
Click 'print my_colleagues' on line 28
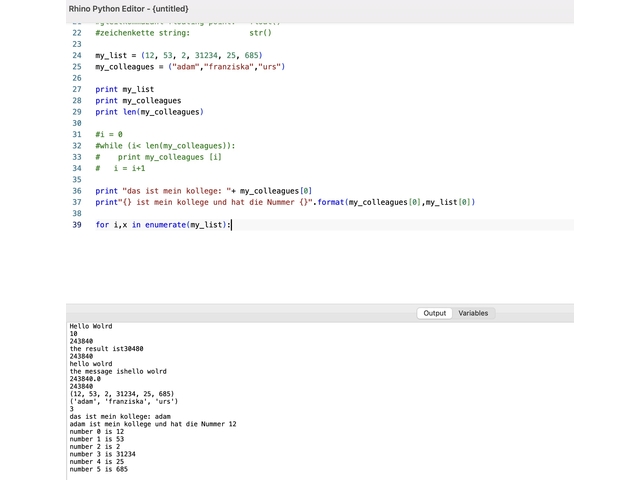tap(138, 100)
